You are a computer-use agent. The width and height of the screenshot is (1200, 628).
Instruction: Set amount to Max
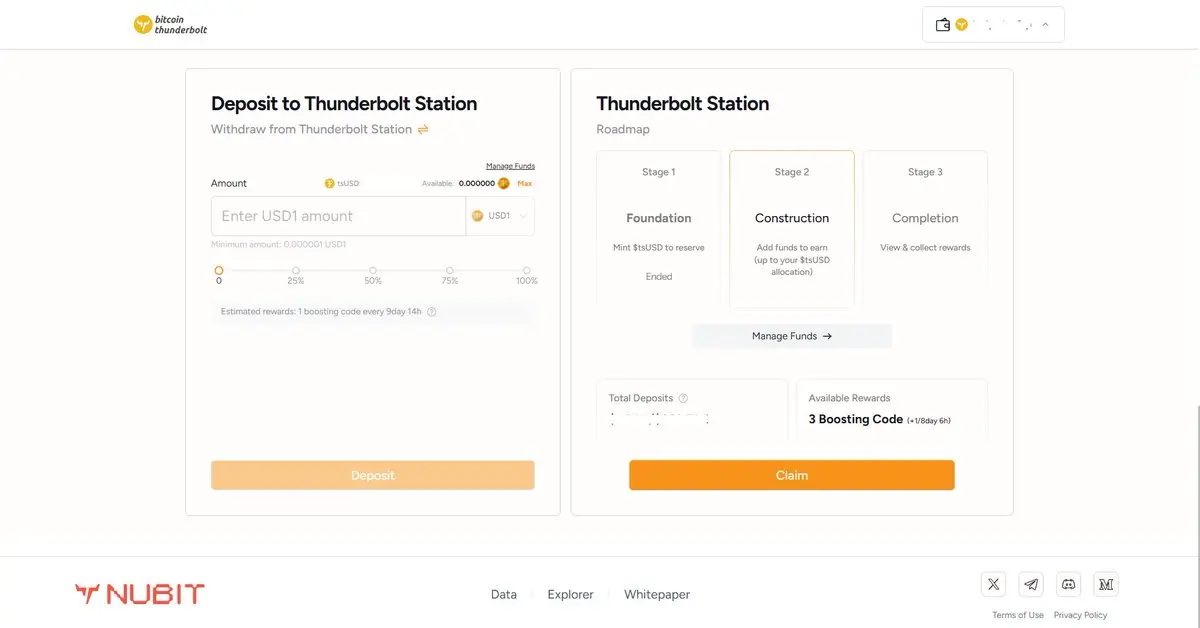tap(525, 184)
